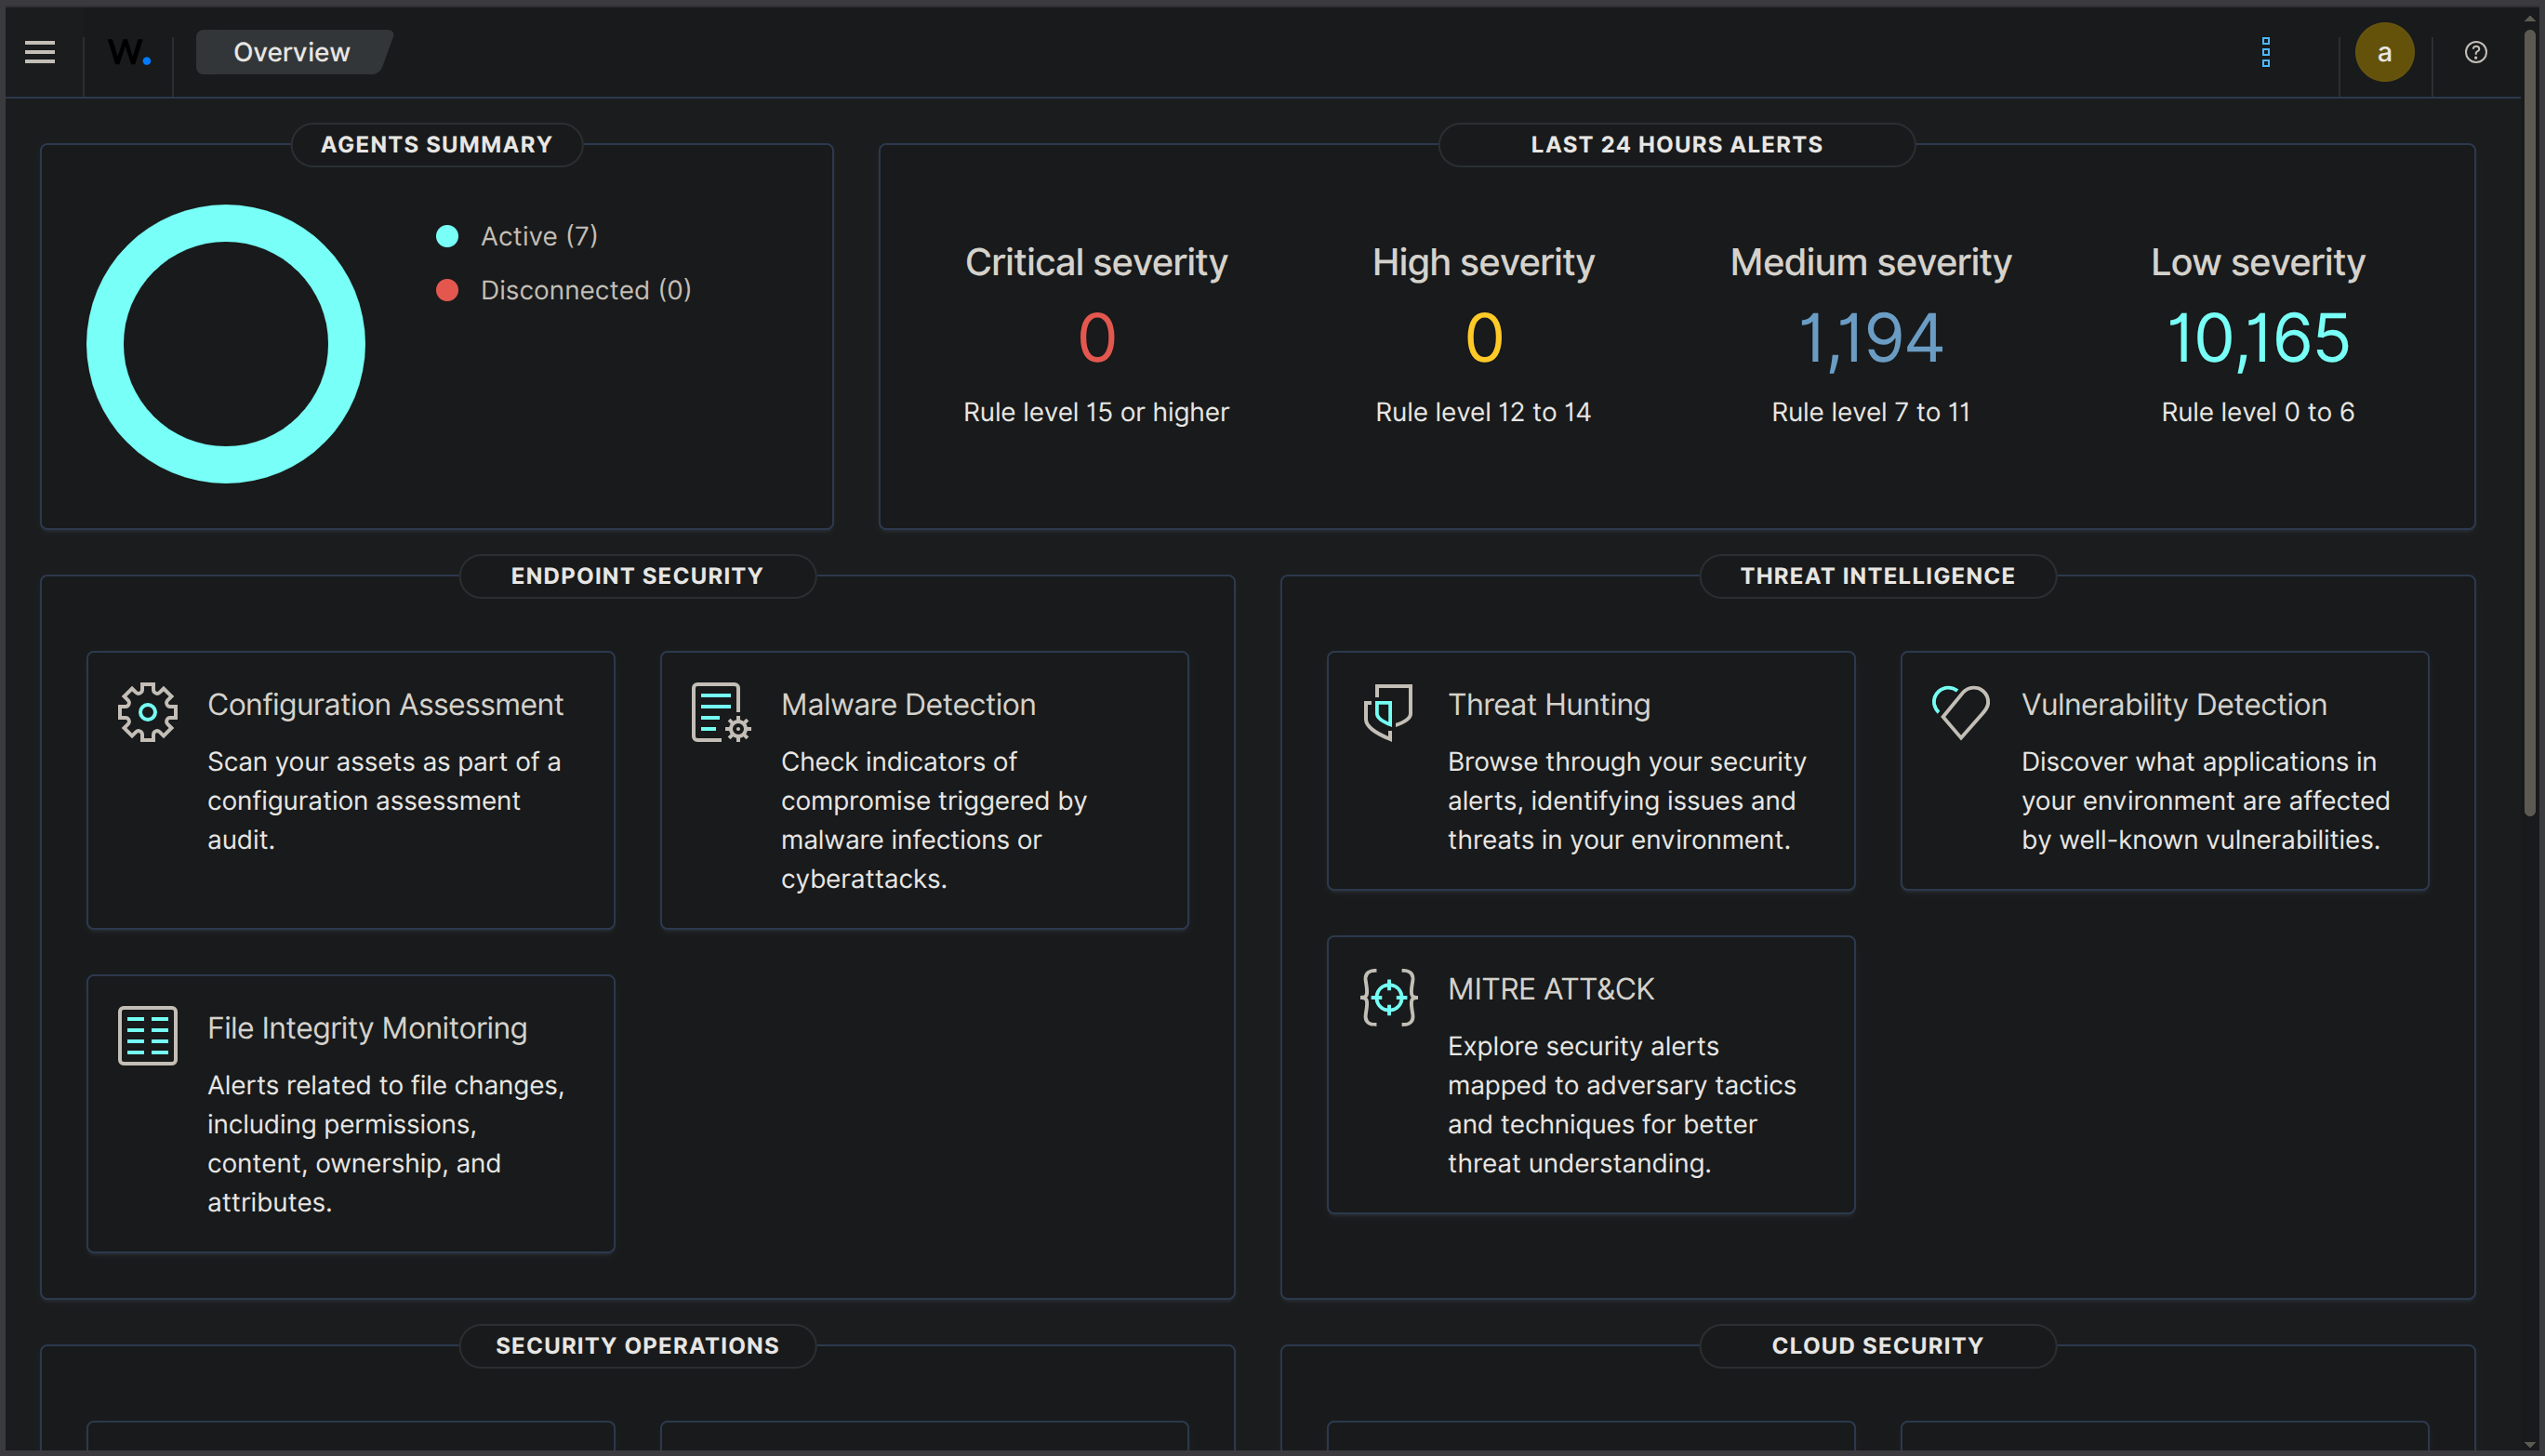Open the Medium severity count 1,194
Viewport: 2545px width, 1456px height.
tap(1870, 338)
